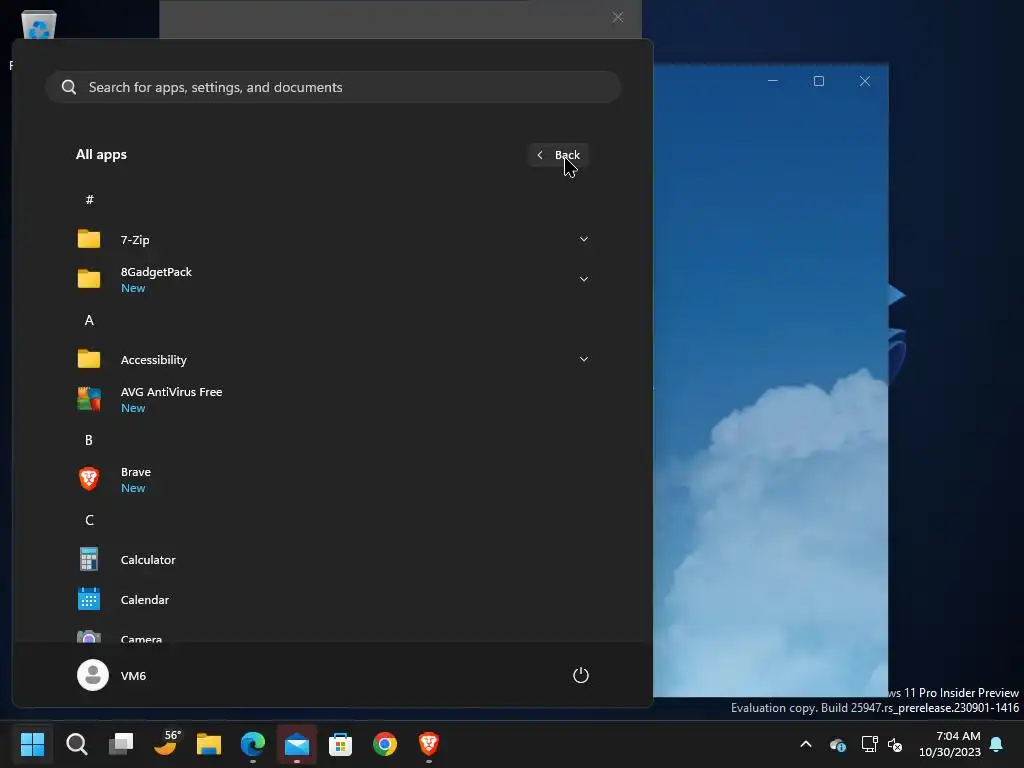Click the Back button in All apps
This screenshot has height=768, width=1024.
coord(558,155)
